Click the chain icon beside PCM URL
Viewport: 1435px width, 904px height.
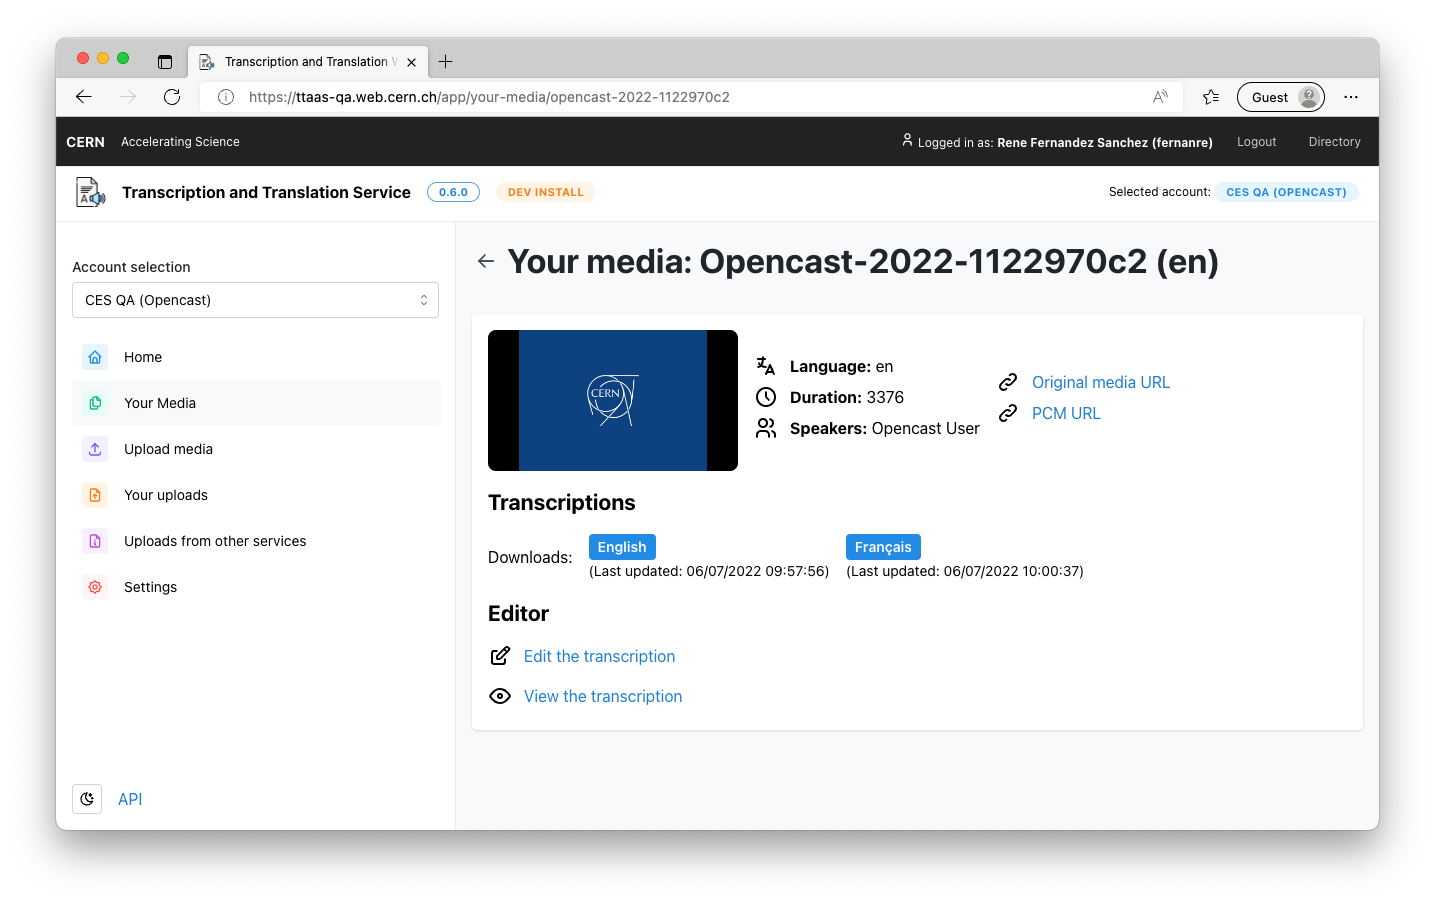pos(1008,413)
